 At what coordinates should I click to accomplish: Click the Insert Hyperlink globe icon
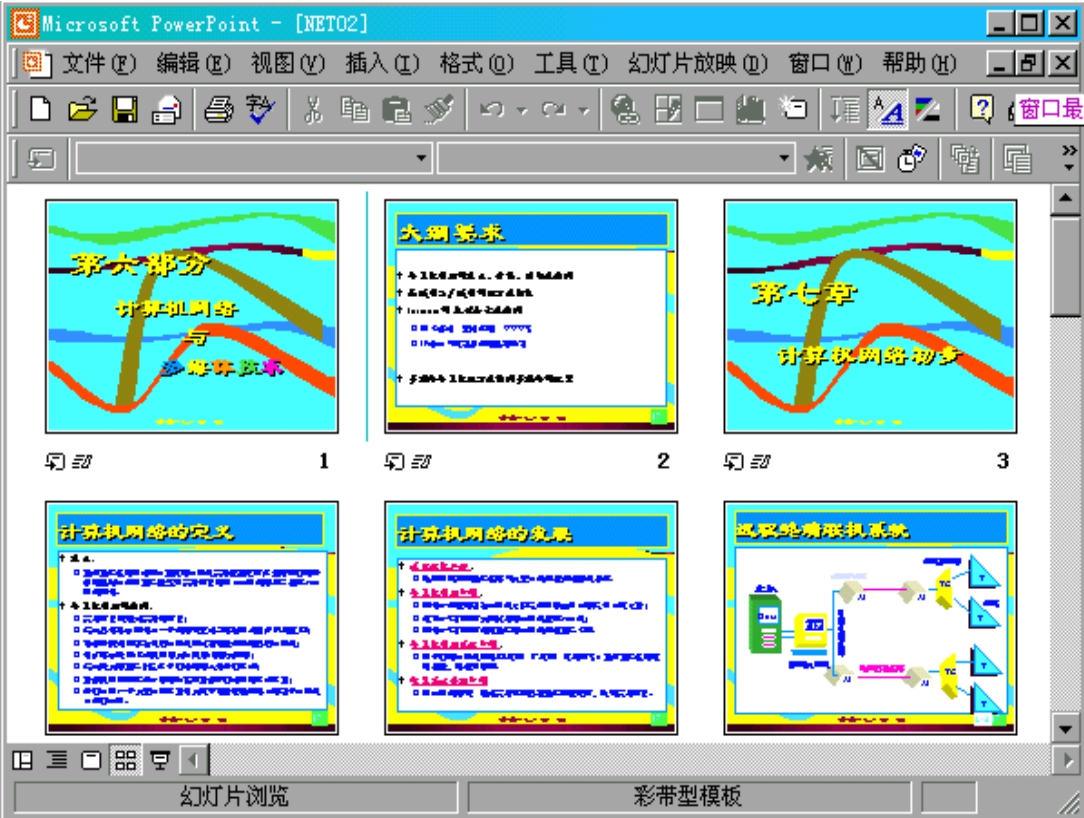coord(626,110)
